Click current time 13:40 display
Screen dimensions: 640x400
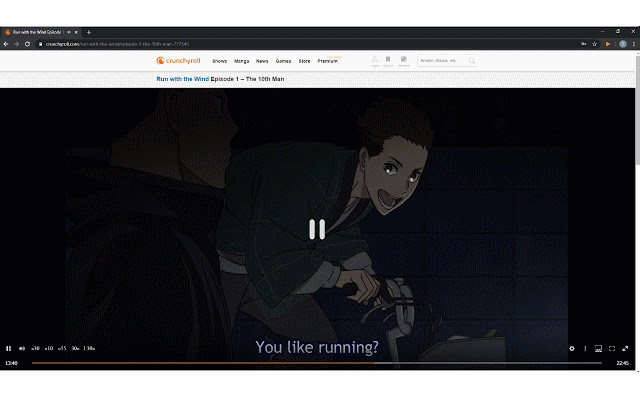[11, 363]
